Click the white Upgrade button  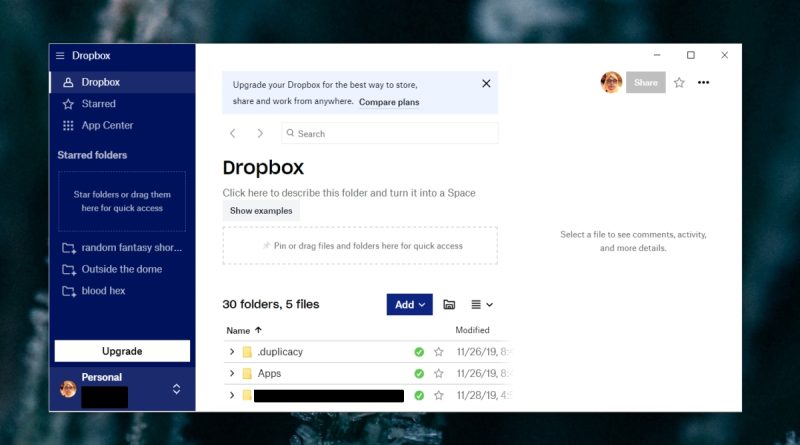(122, 351)
